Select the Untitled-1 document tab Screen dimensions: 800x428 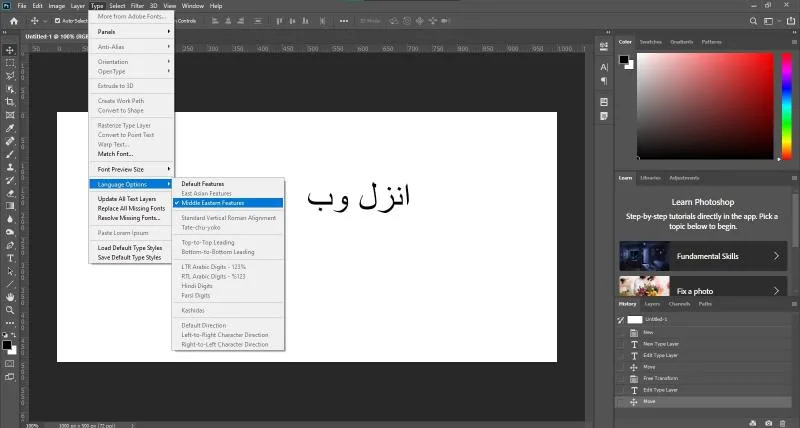coord(56,37)
